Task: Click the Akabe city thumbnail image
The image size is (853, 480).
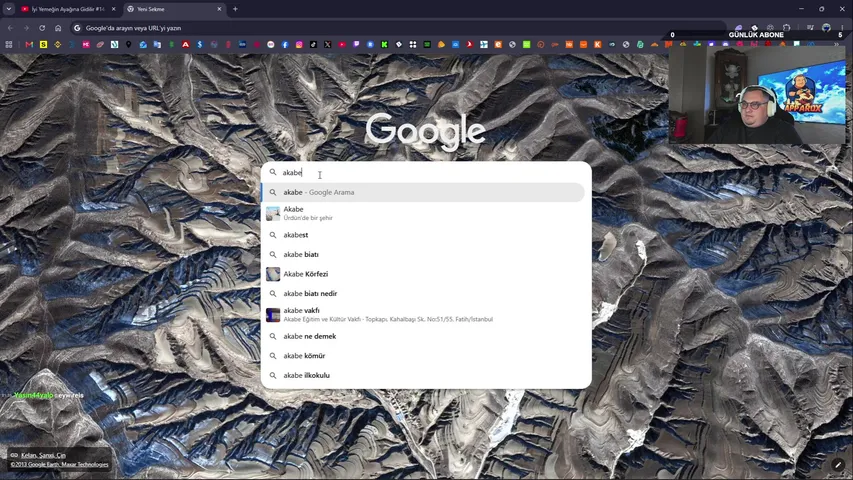Action: (x=273, y=213)
